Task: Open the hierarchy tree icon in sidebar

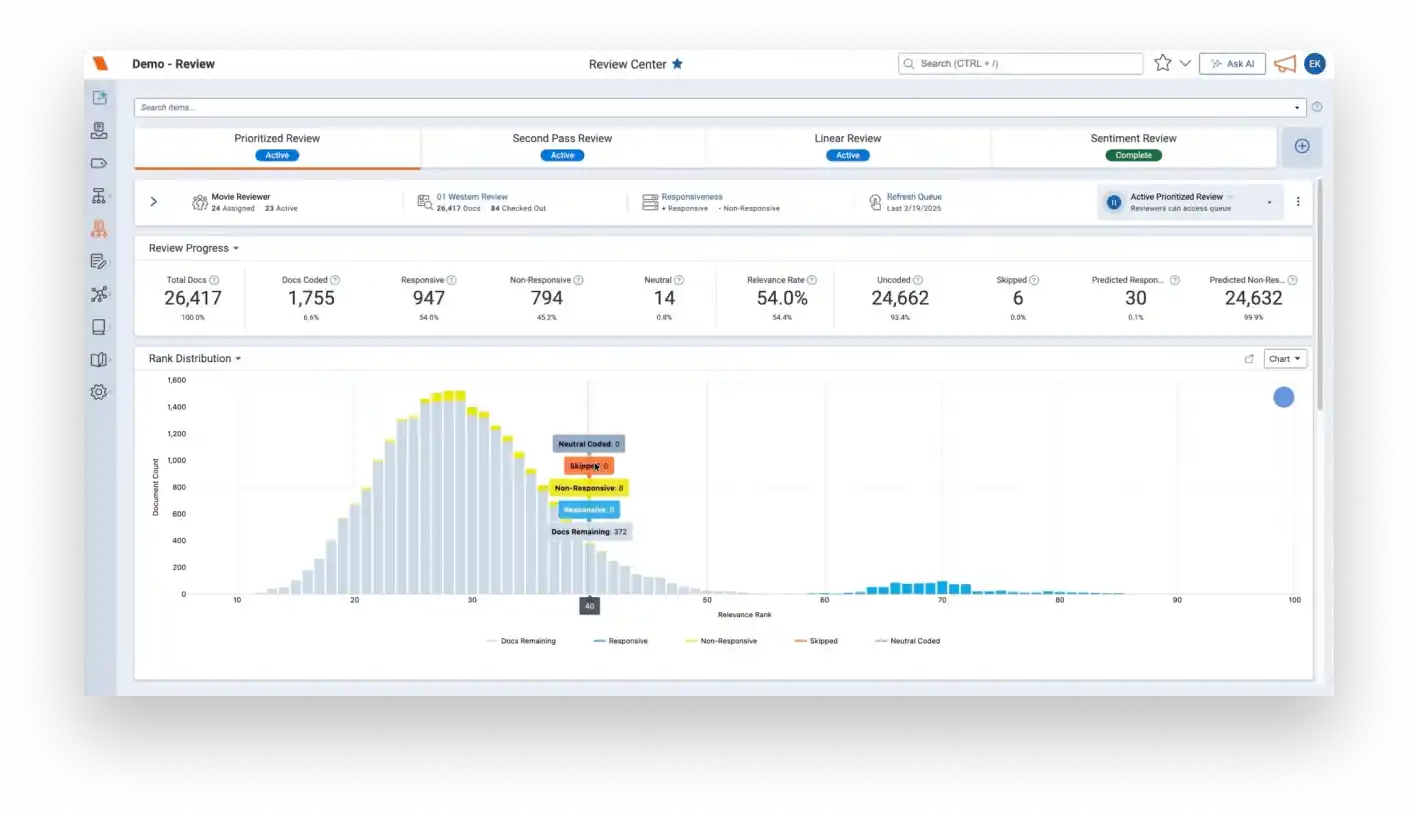Action: (x=99, y=196)
